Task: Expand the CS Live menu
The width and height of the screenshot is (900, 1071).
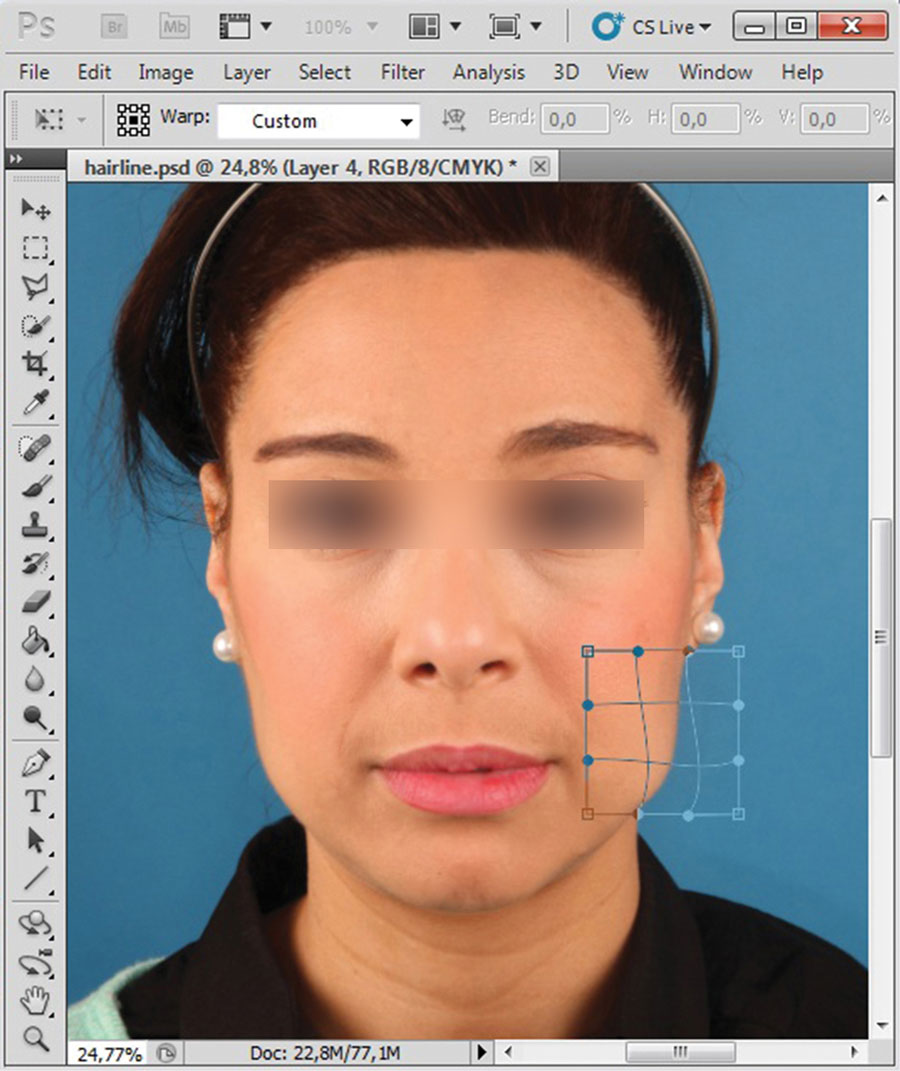Action: (652, 27)
